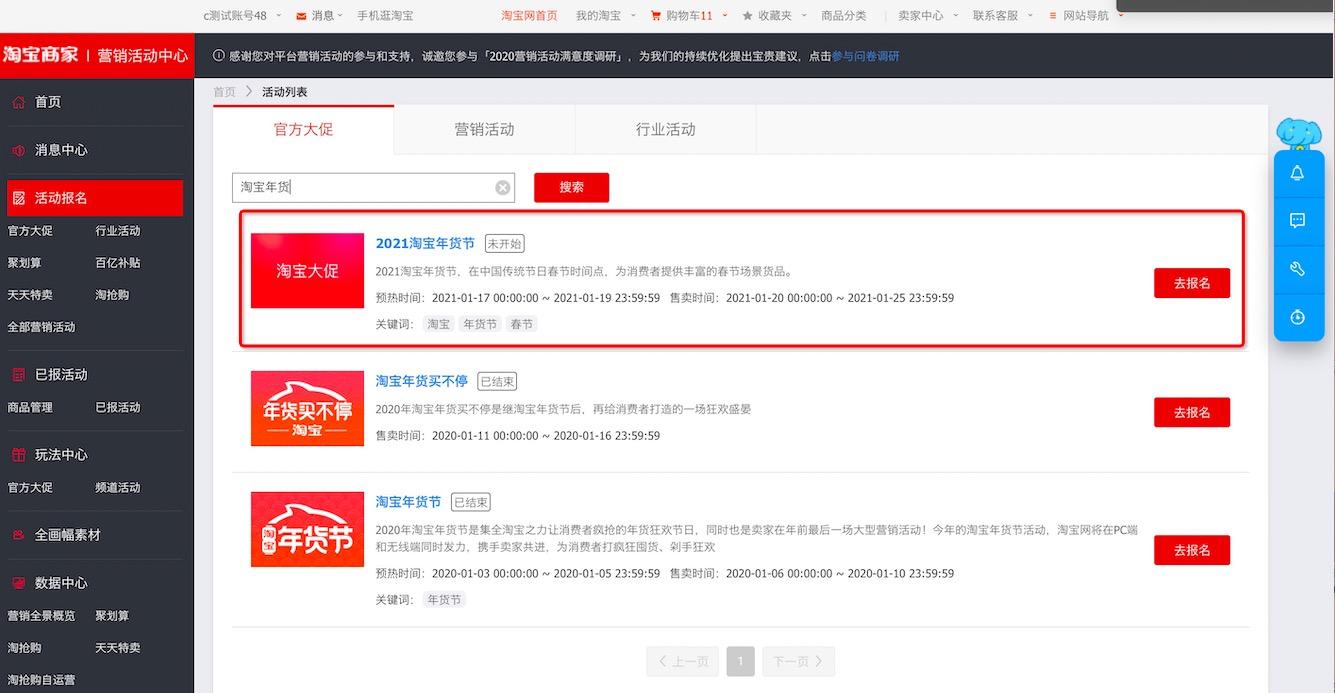Switch to the 行业活动 tab

tap(665, 129)
